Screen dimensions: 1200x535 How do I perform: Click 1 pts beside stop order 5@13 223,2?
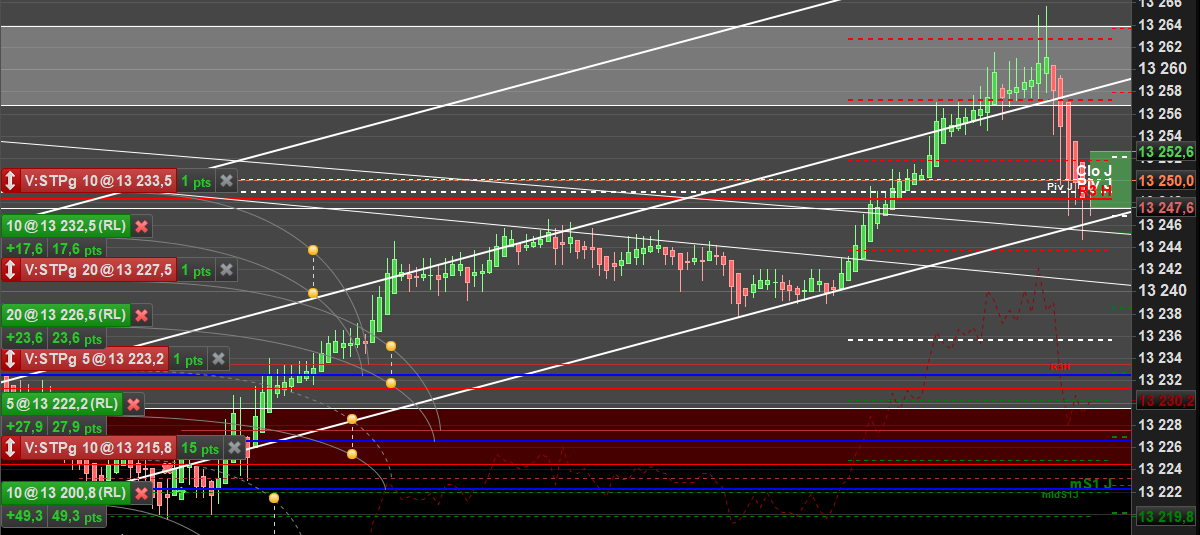[x=189, y=359]
